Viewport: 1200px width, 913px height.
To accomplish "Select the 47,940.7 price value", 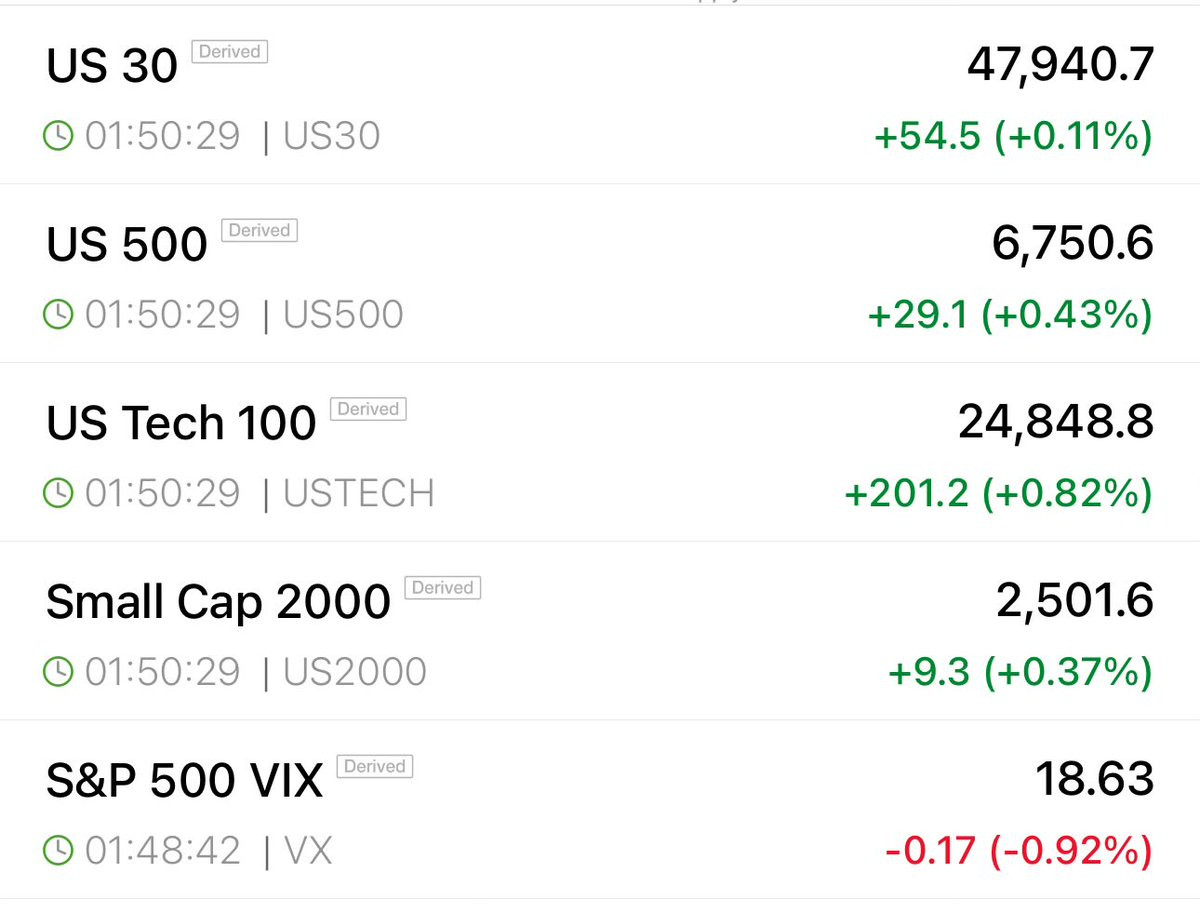I will click(1060, 65).
